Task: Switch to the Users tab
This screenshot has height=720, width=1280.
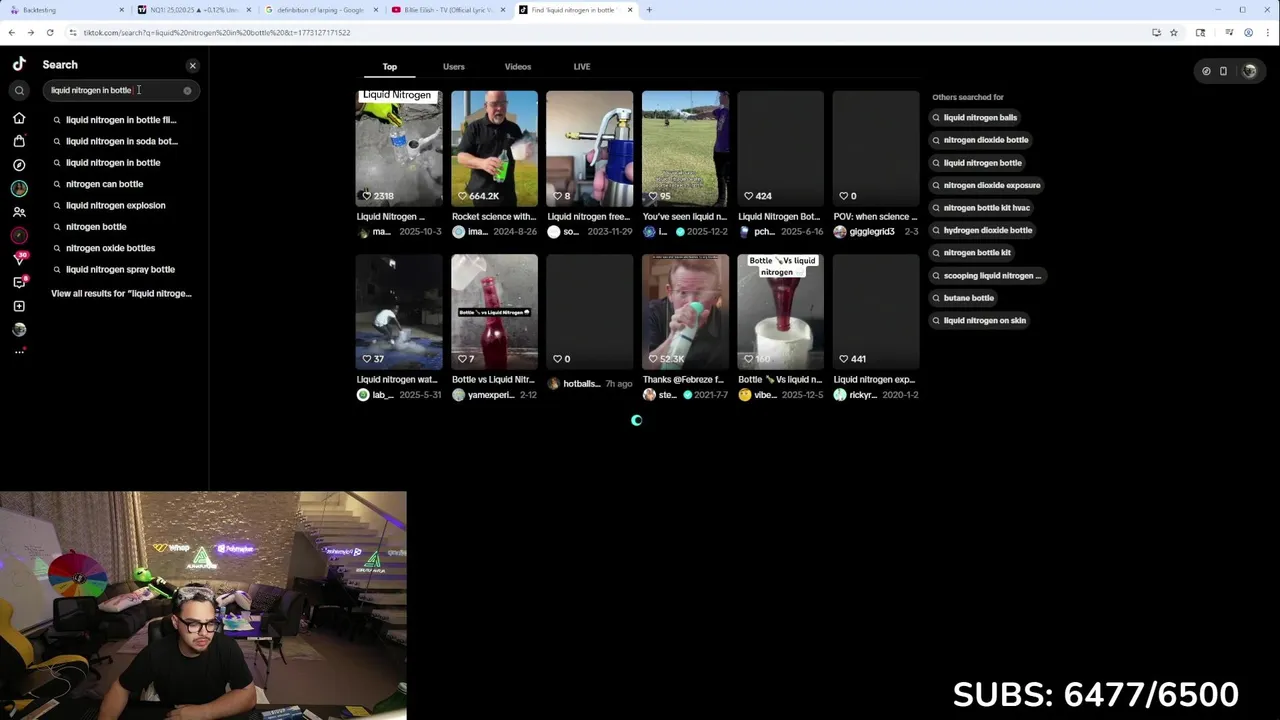Action: [x=454, y=67]
